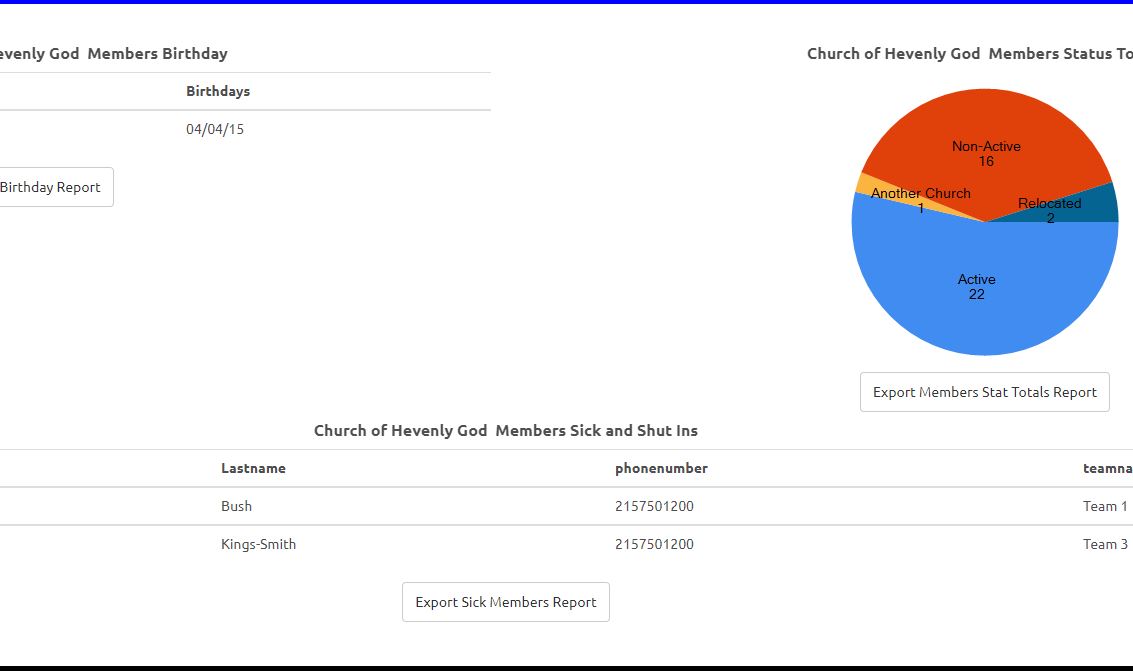The image size is (1133, 671).
Task: Click the Lastname column header
Action: coord(253,468)
